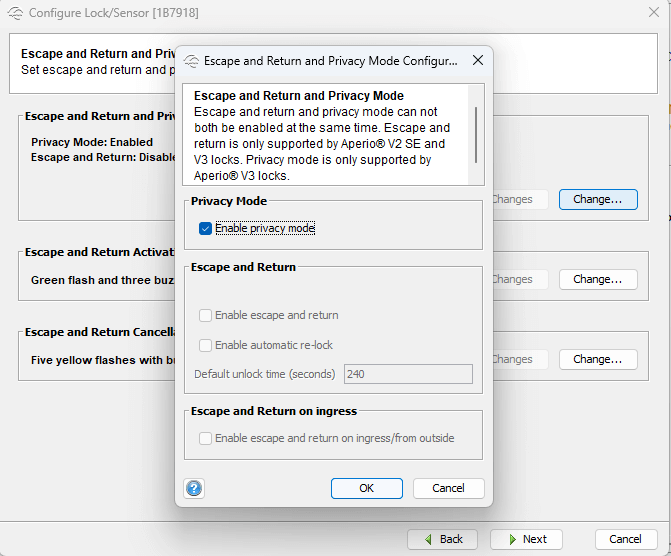
Task: Proceed with the Next wizard button
Action: click(526, 539)
